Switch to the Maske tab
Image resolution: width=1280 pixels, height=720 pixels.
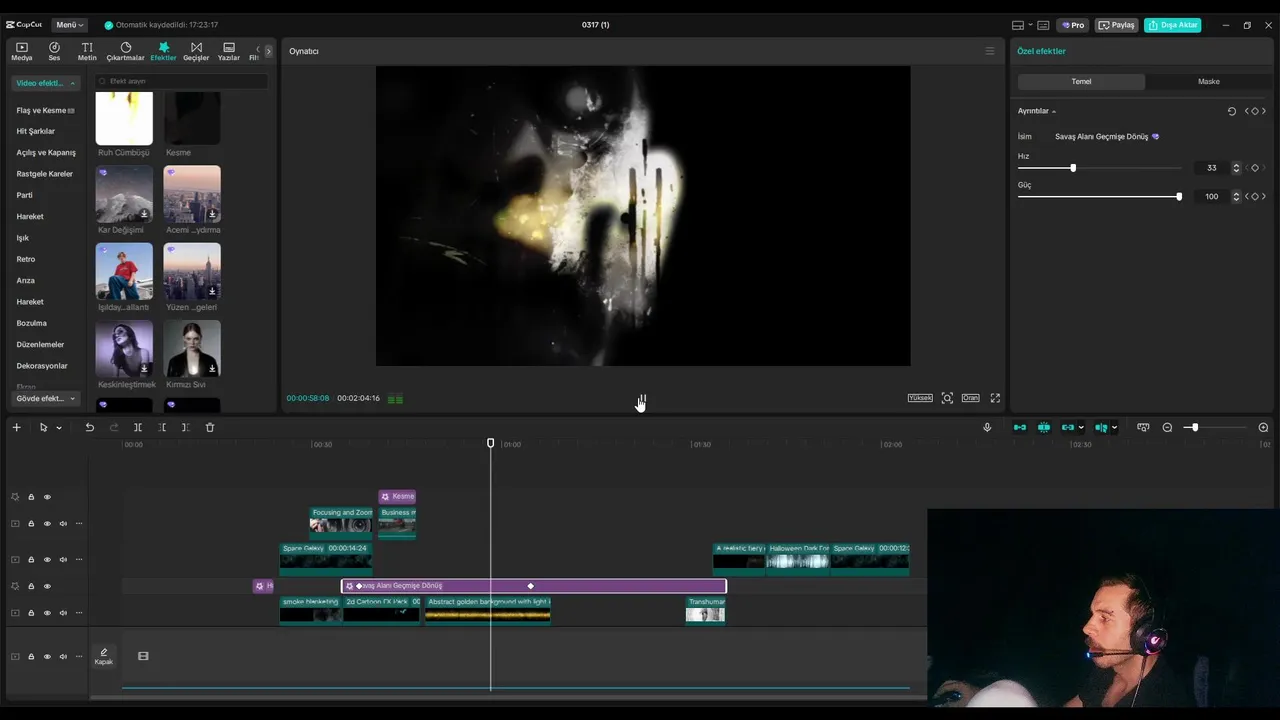pyautogui.click(x=1208, y=81)
